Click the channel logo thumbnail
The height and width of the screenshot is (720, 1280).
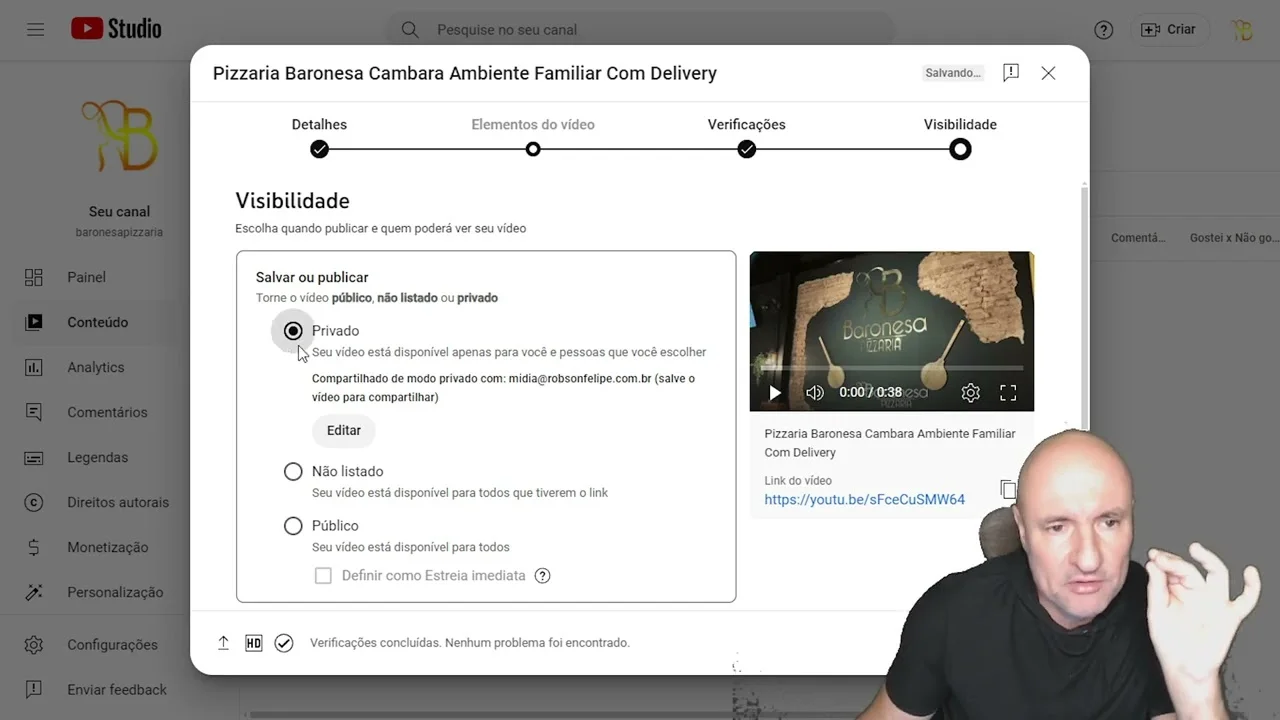119,136
